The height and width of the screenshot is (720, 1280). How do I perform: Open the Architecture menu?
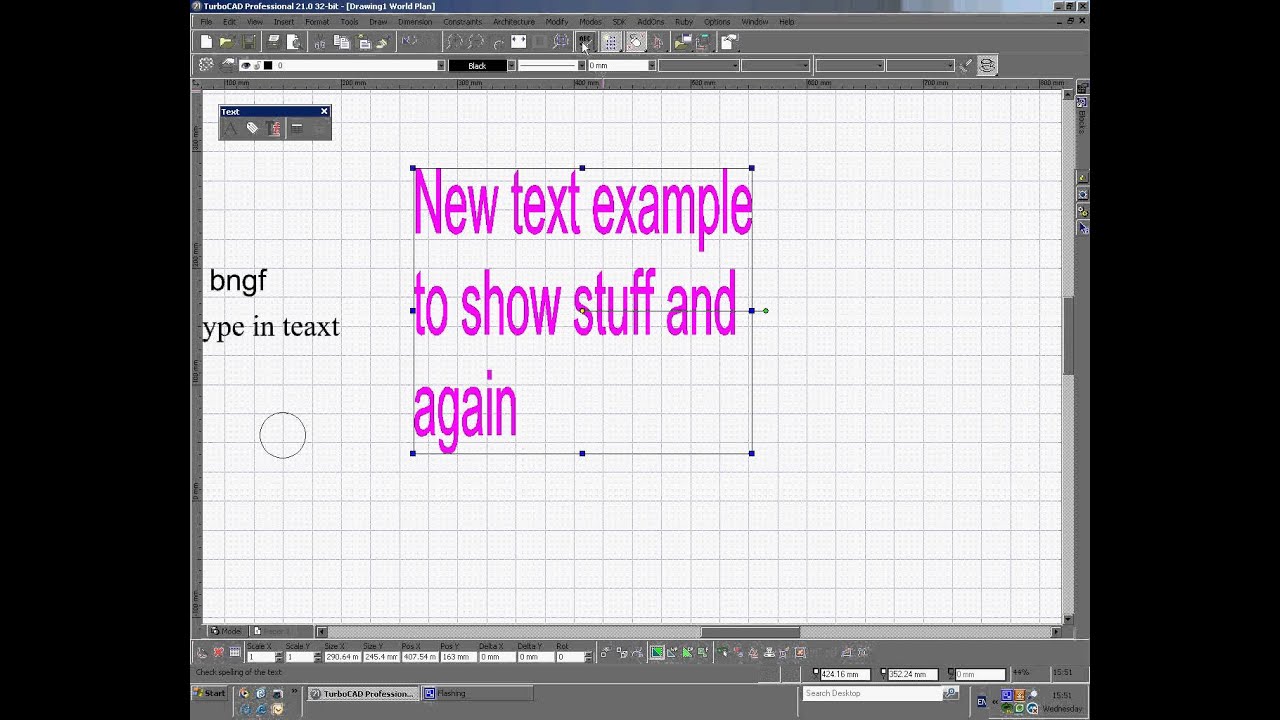(514, 21)
